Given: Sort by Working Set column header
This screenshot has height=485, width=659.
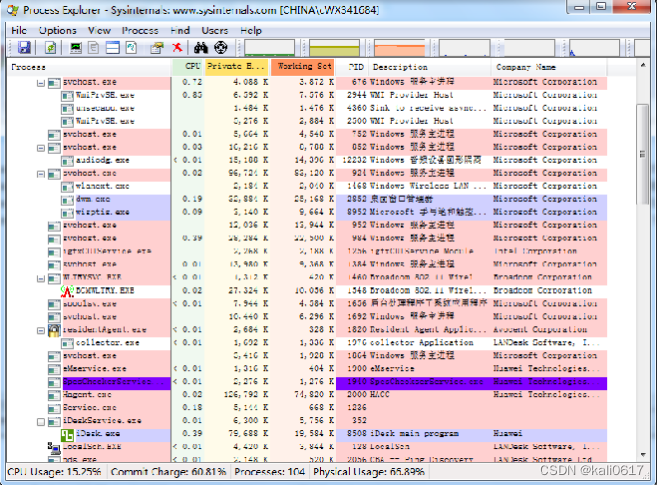Looking at the screenshot, I should click(303, 67).
